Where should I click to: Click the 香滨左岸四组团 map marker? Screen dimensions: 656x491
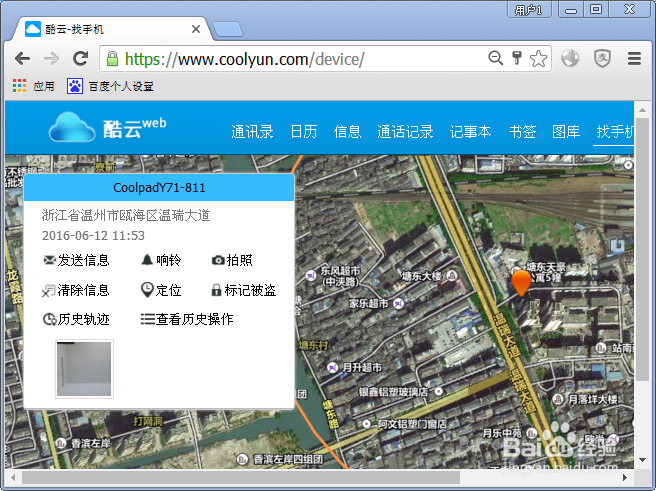[x=243, y=459]
